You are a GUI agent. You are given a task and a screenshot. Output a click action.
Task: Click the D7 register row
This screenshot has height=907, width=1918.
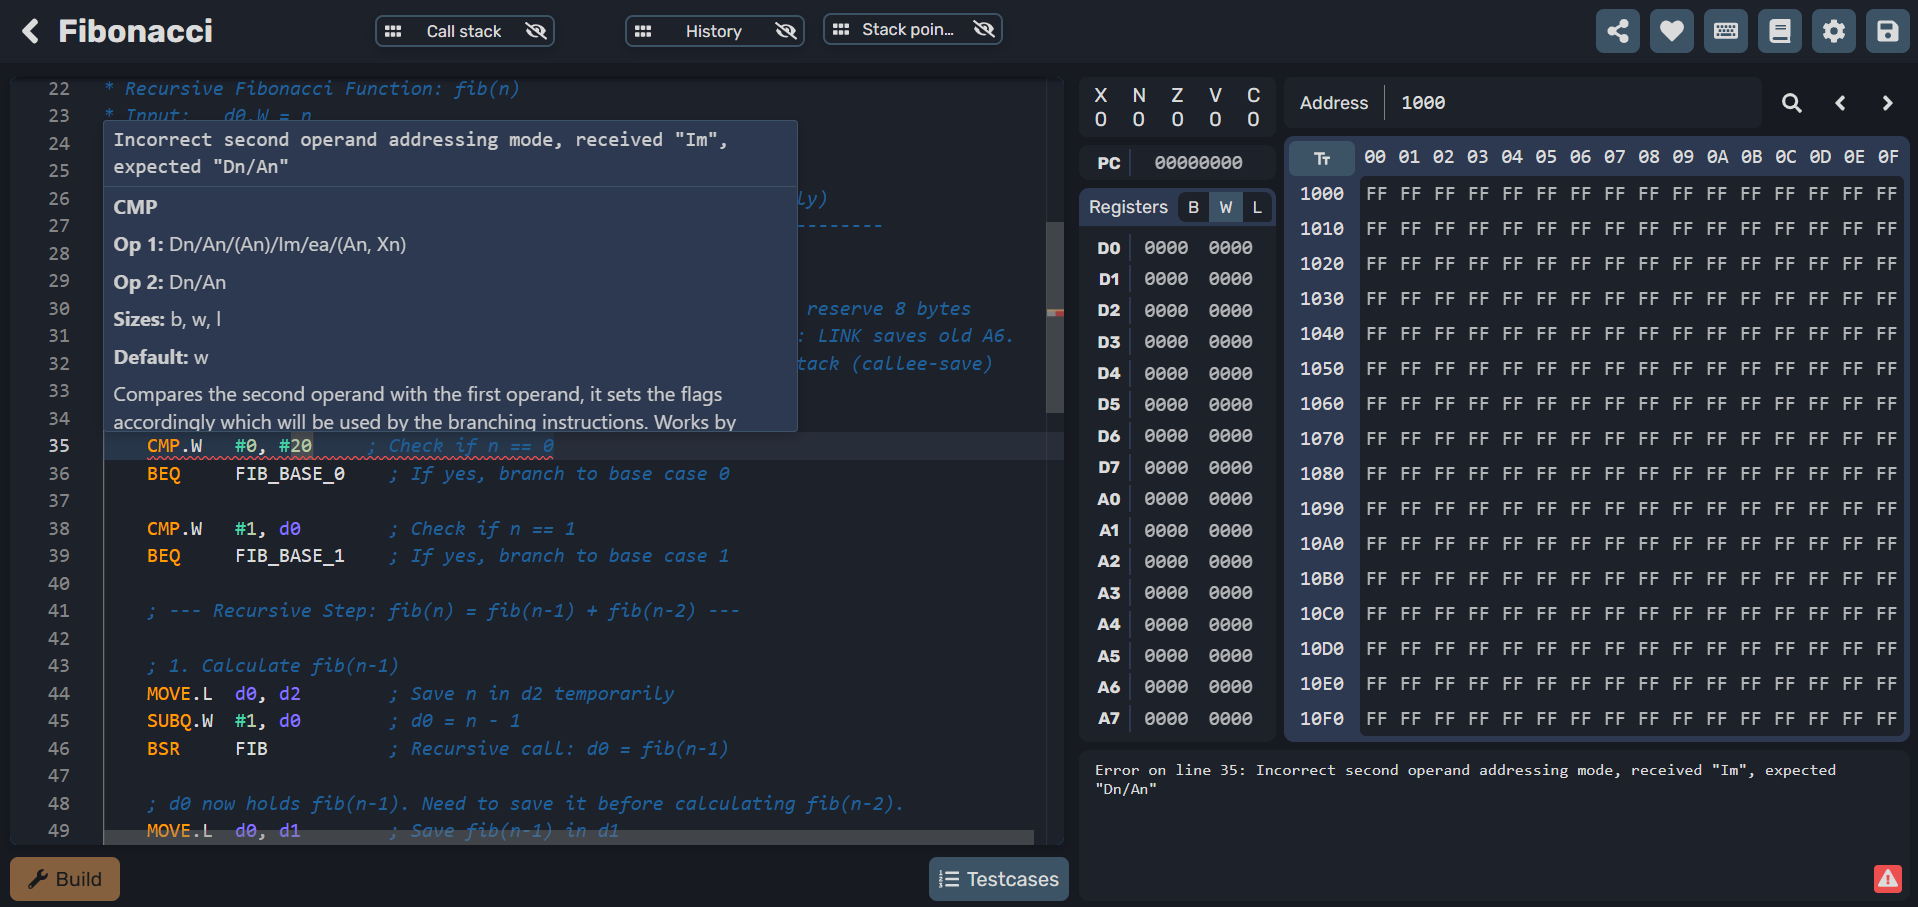pos(1176,468)
